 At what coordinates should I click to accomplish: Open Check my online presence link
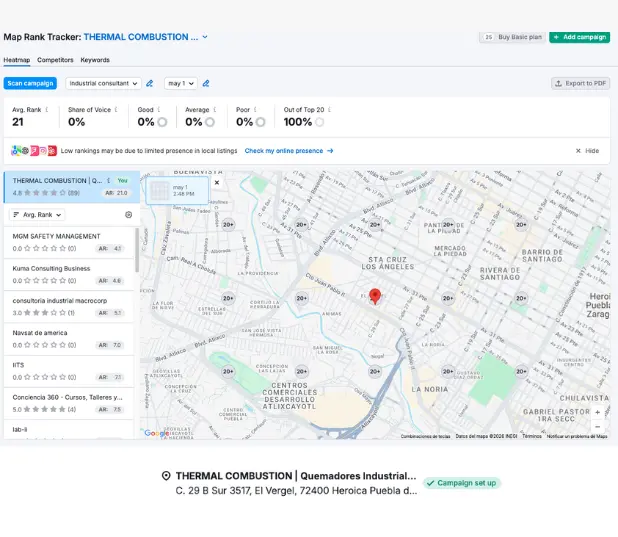(x=289, y=151)
